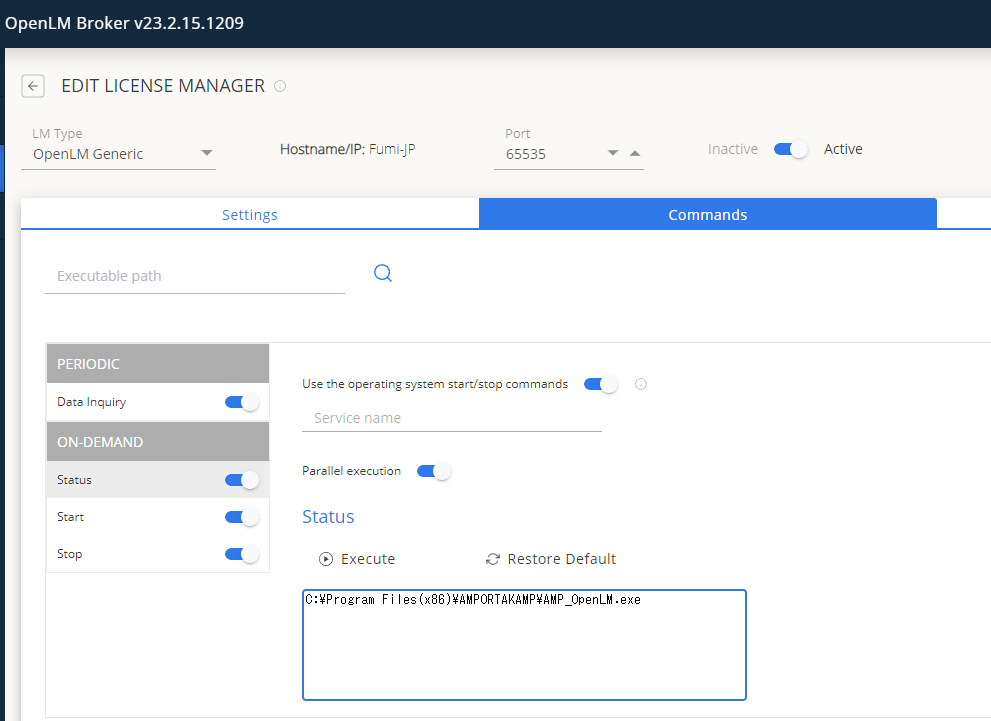Click Restore Default for the Status command

click(x=551, y=559)
